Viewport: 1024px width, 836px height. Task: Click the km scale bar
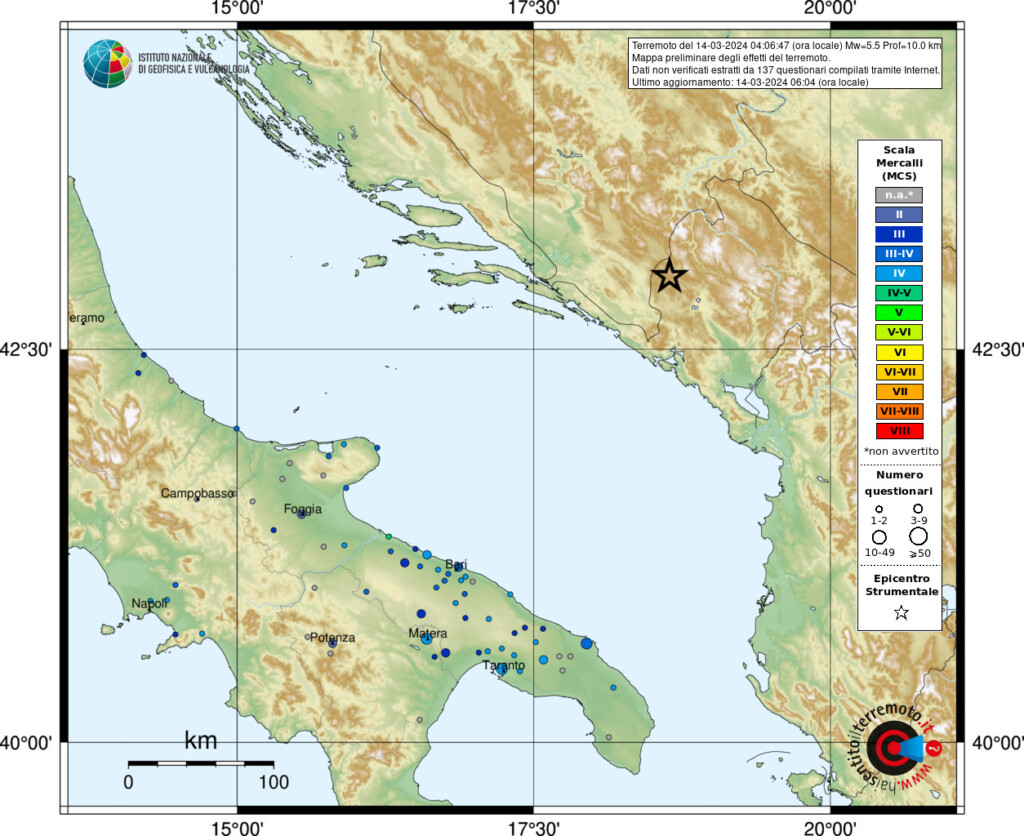[200, 761]
